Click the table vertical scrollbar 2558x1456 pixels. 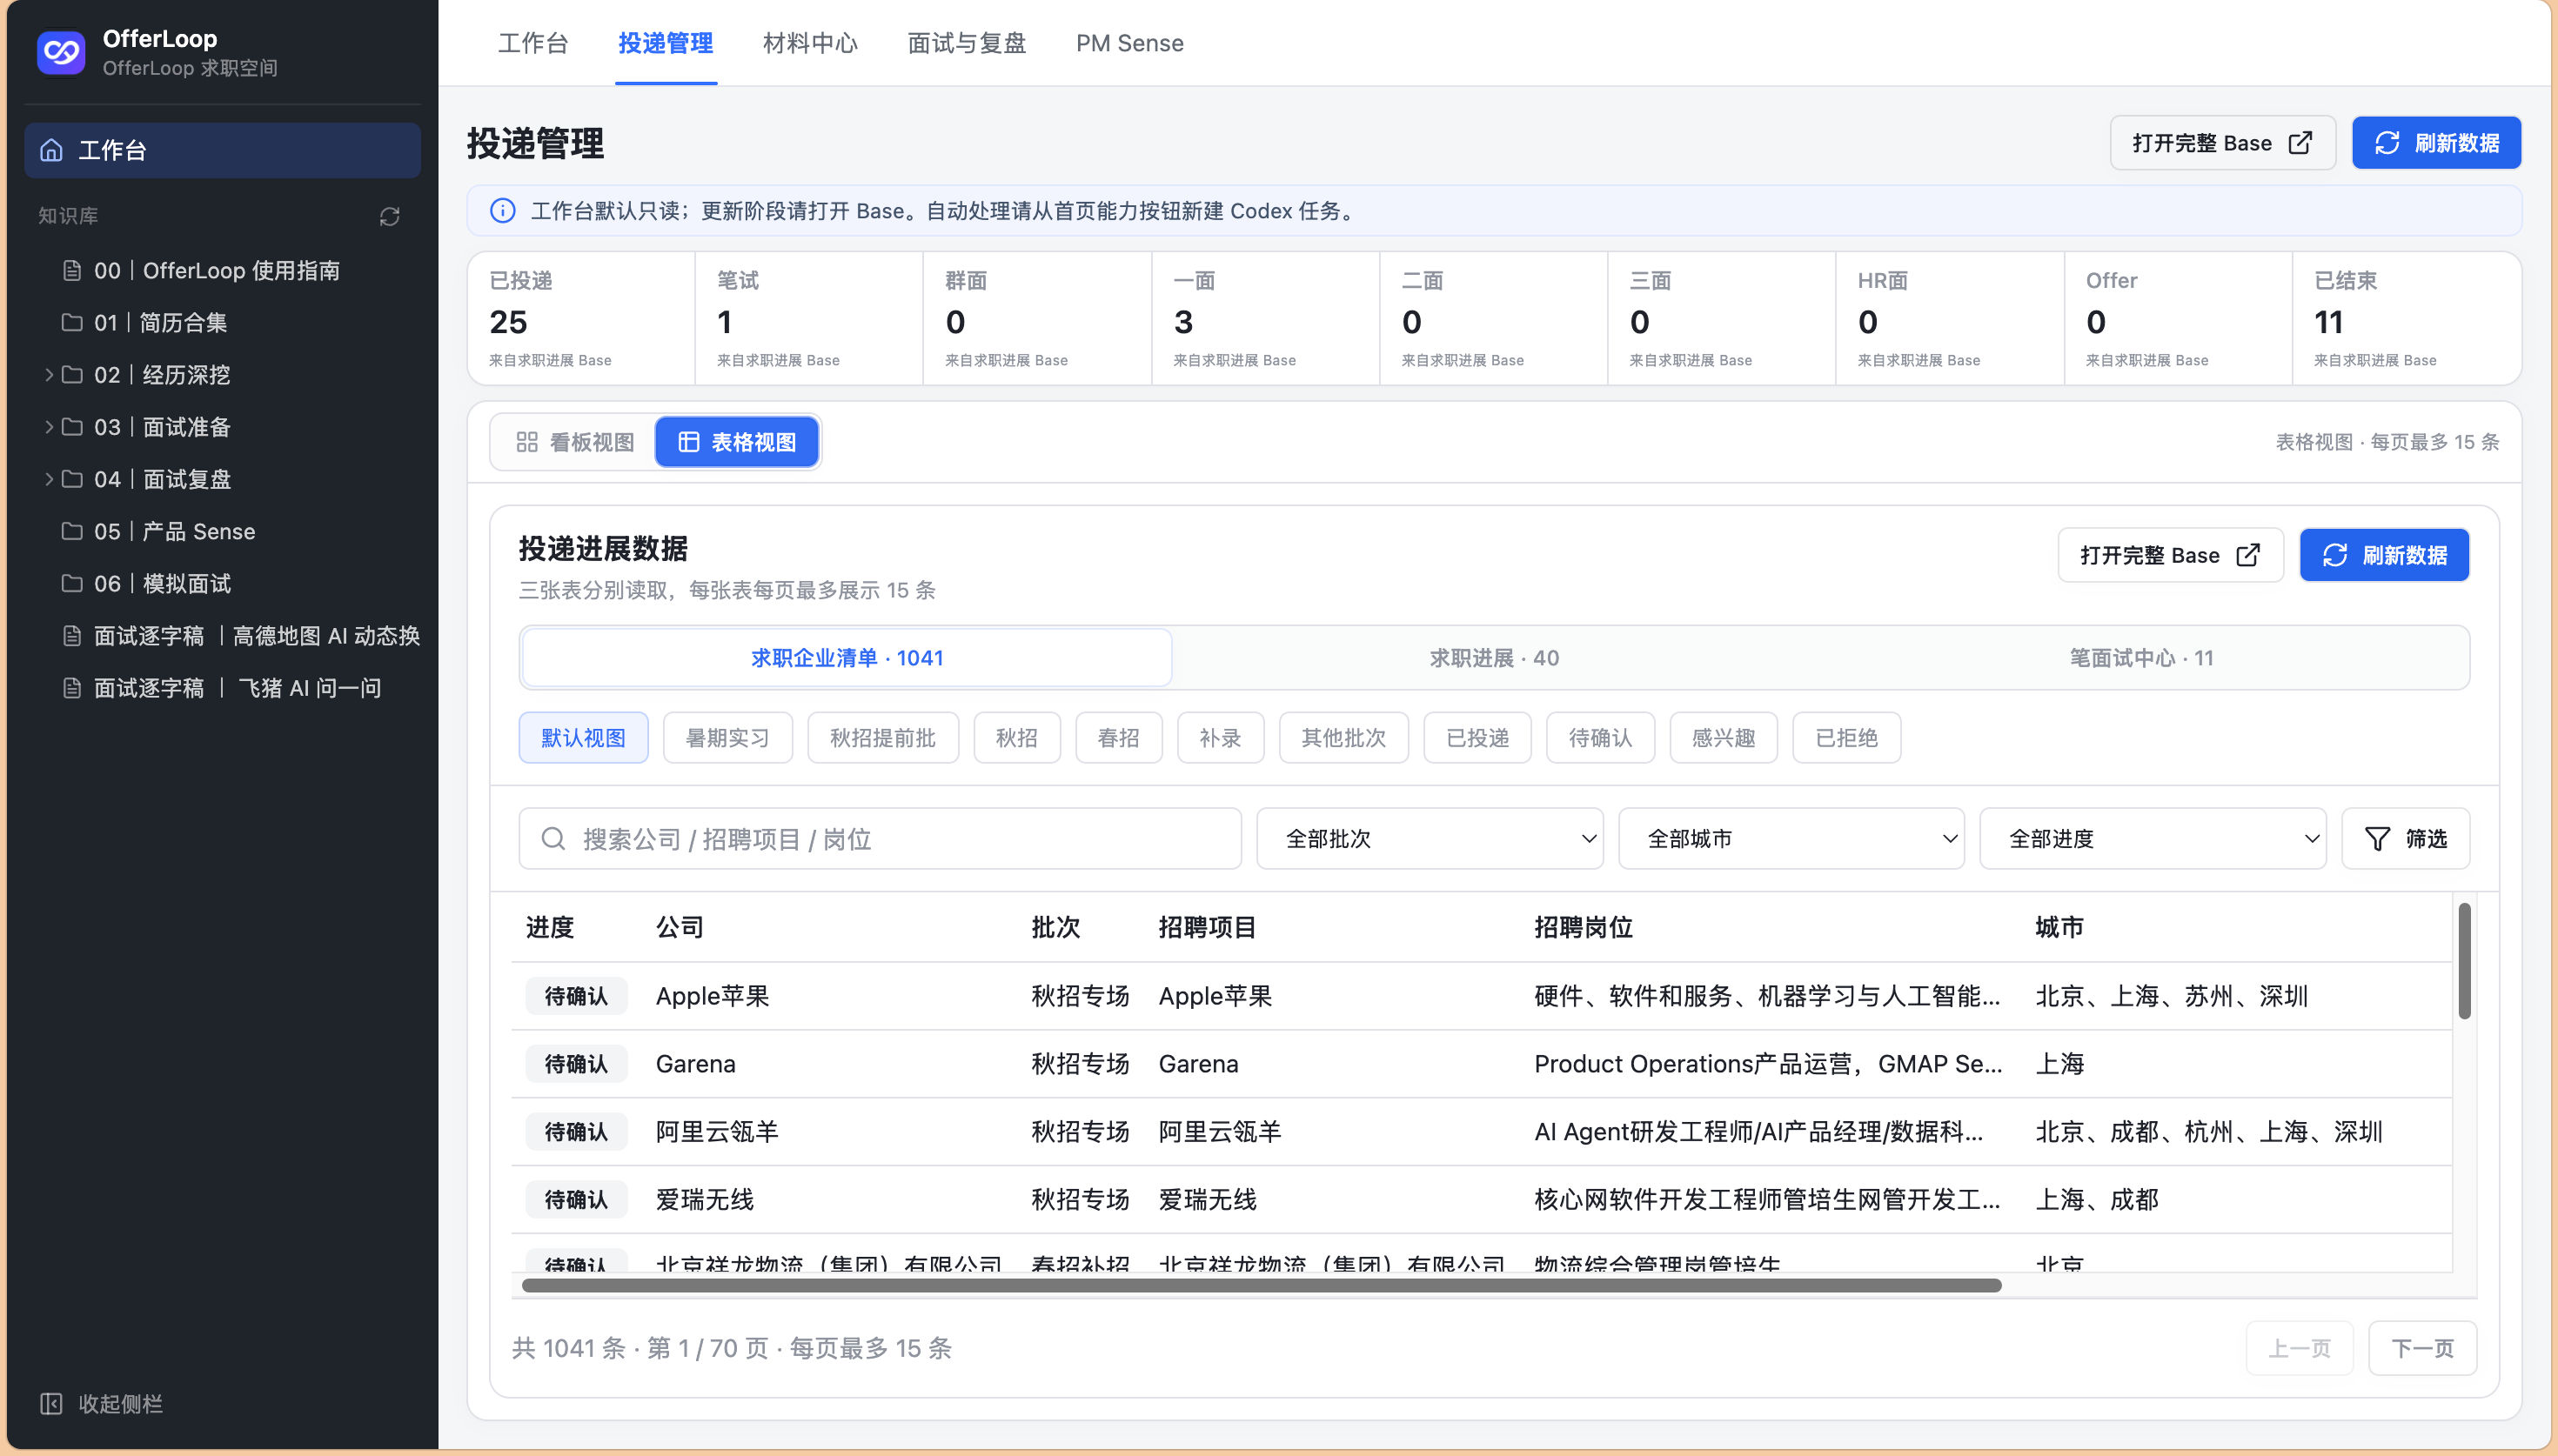[2464, 961]
